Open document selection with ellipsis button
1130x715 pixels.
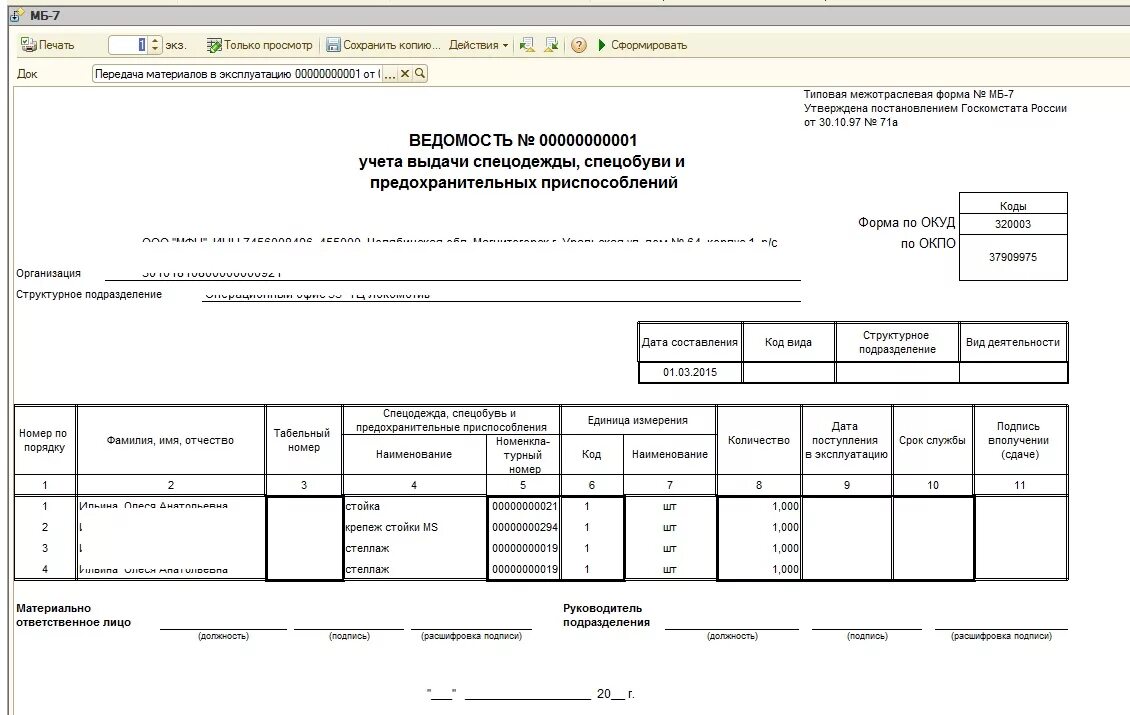[389, 74]
